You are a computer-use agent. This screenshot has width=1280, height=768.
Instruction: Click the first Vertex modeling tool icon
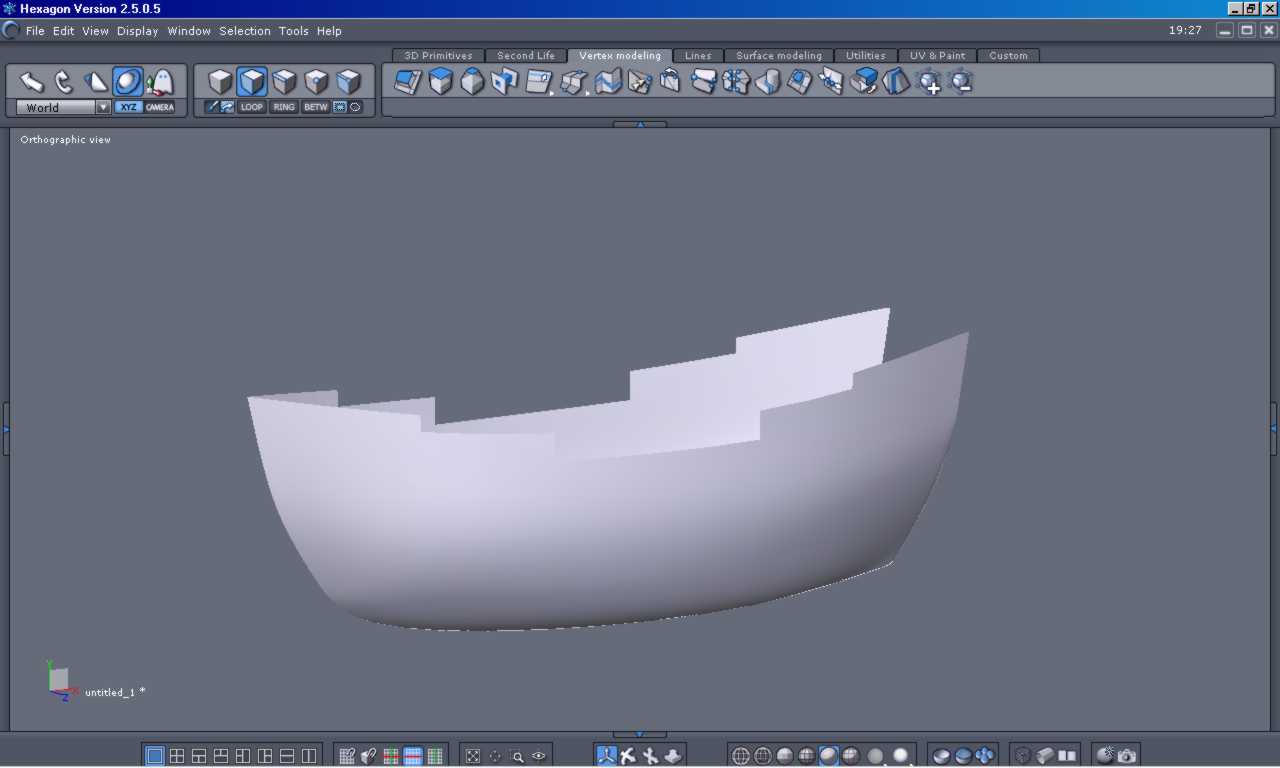(x=408, y=82)
